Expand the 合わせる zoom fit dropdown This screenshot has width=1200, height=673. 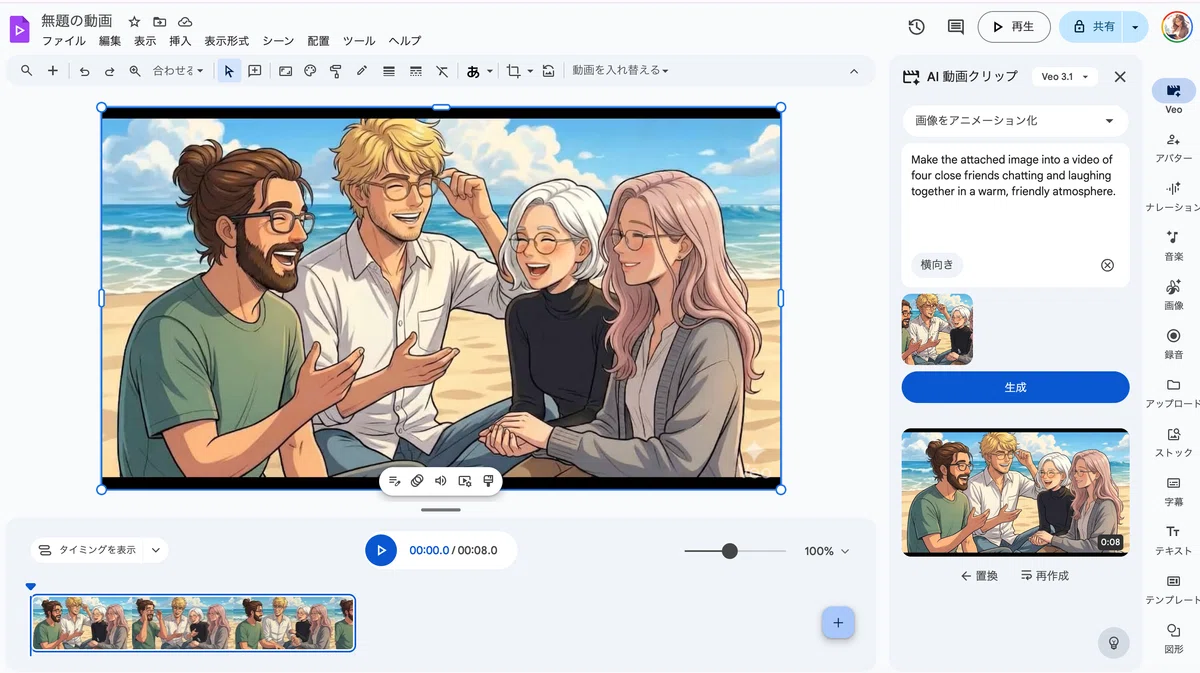[x=178, y=71]
